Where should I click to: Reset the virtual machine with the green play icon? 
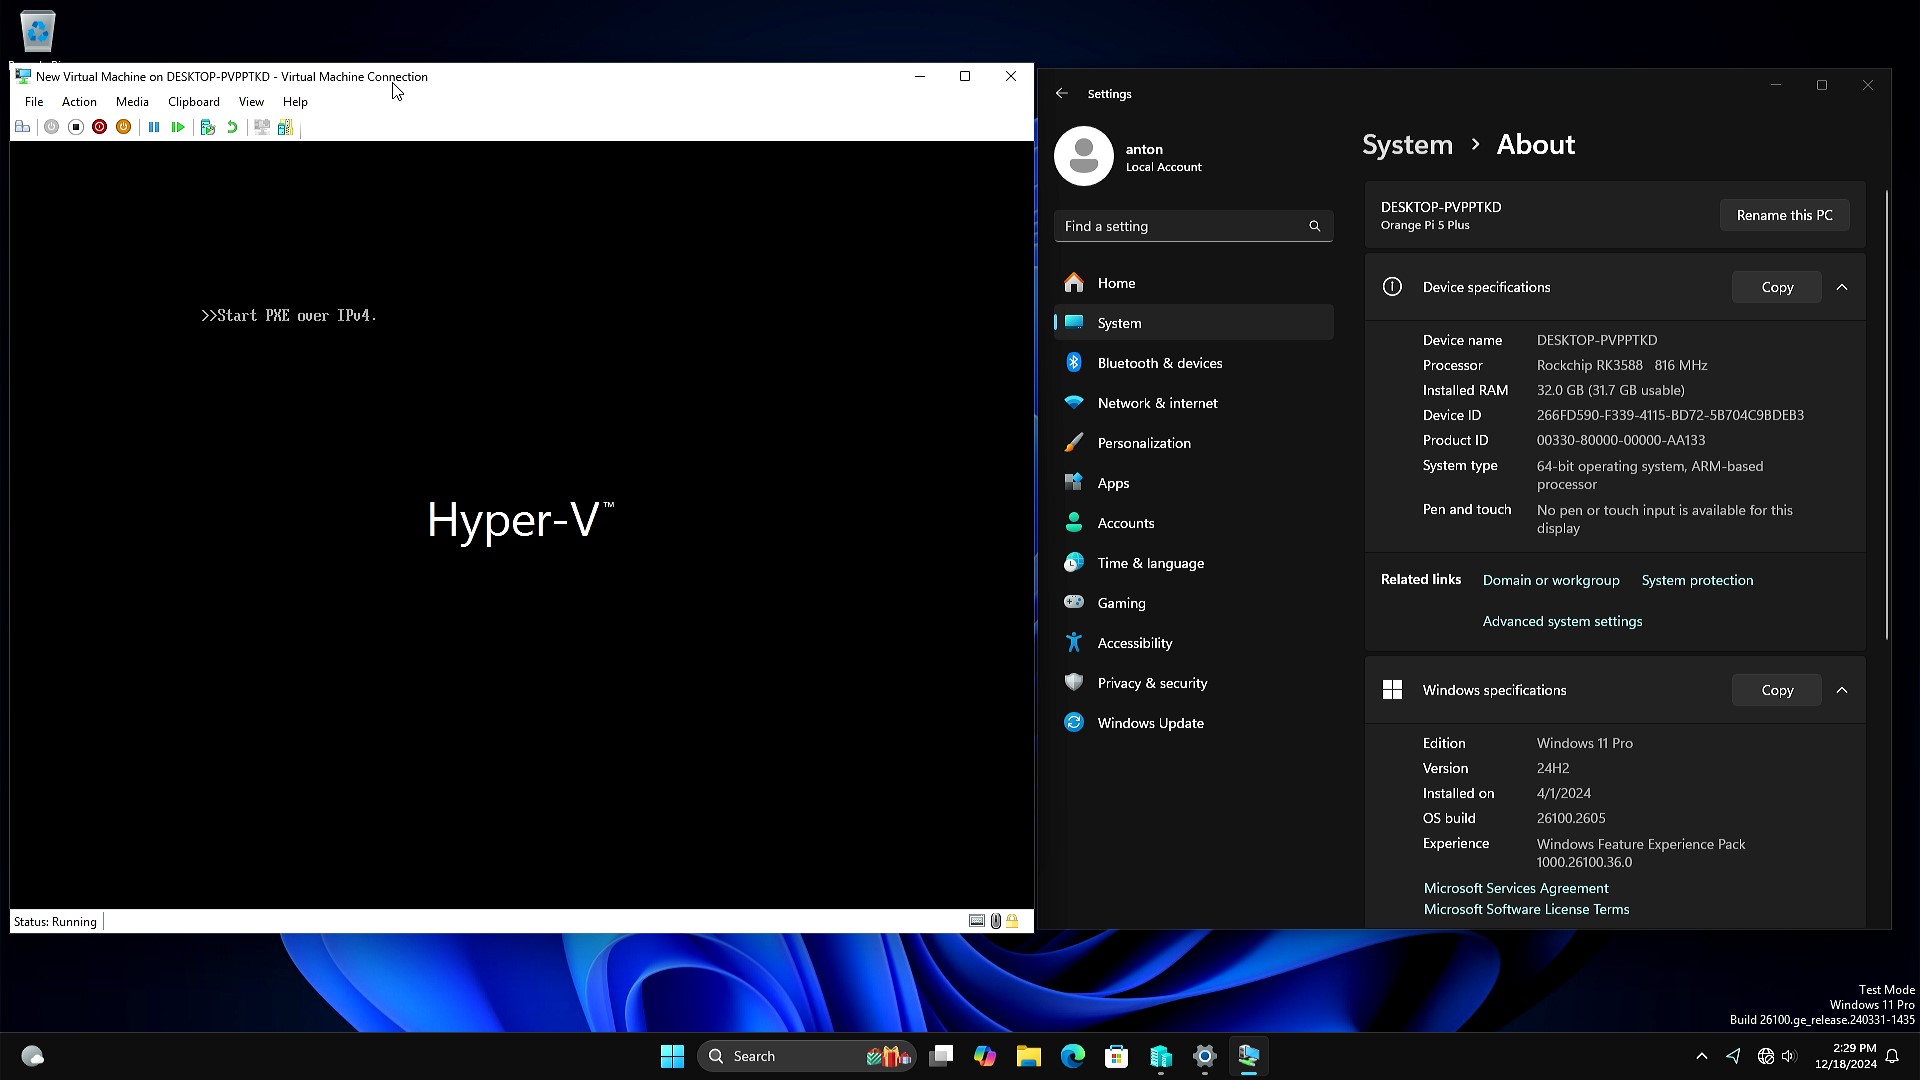[x=178, y=127]
